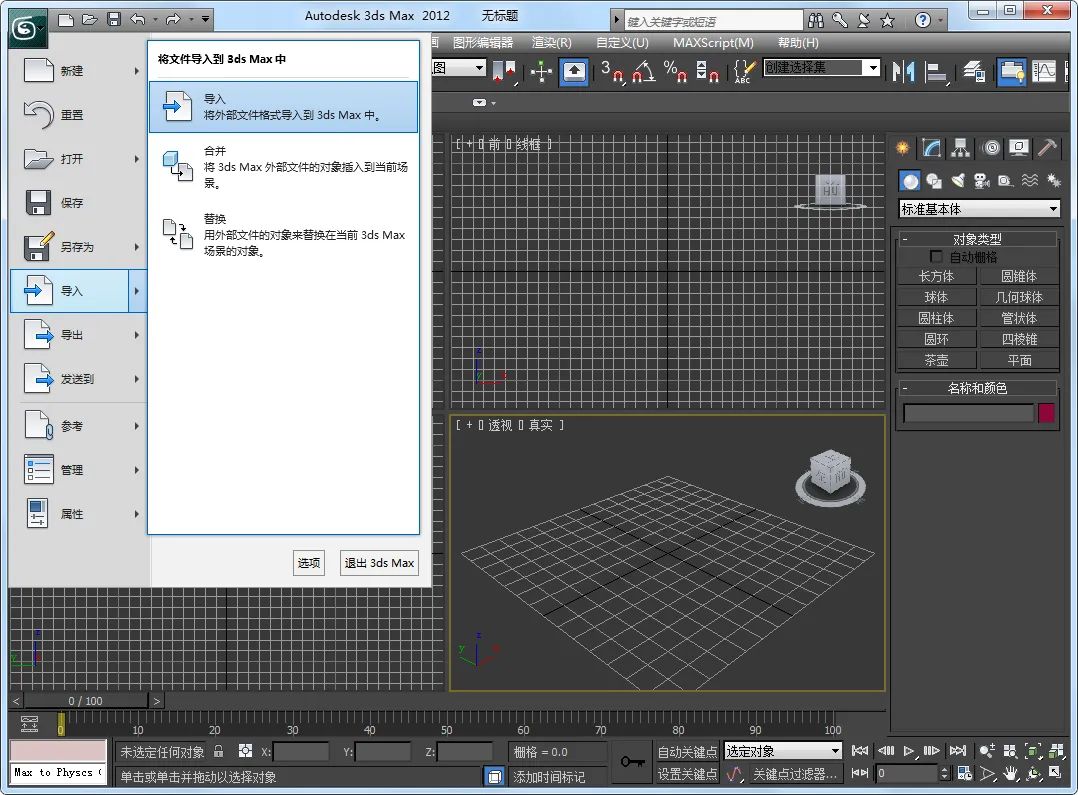
Task: Select the Geometry category icon
Action: [910, 181]
